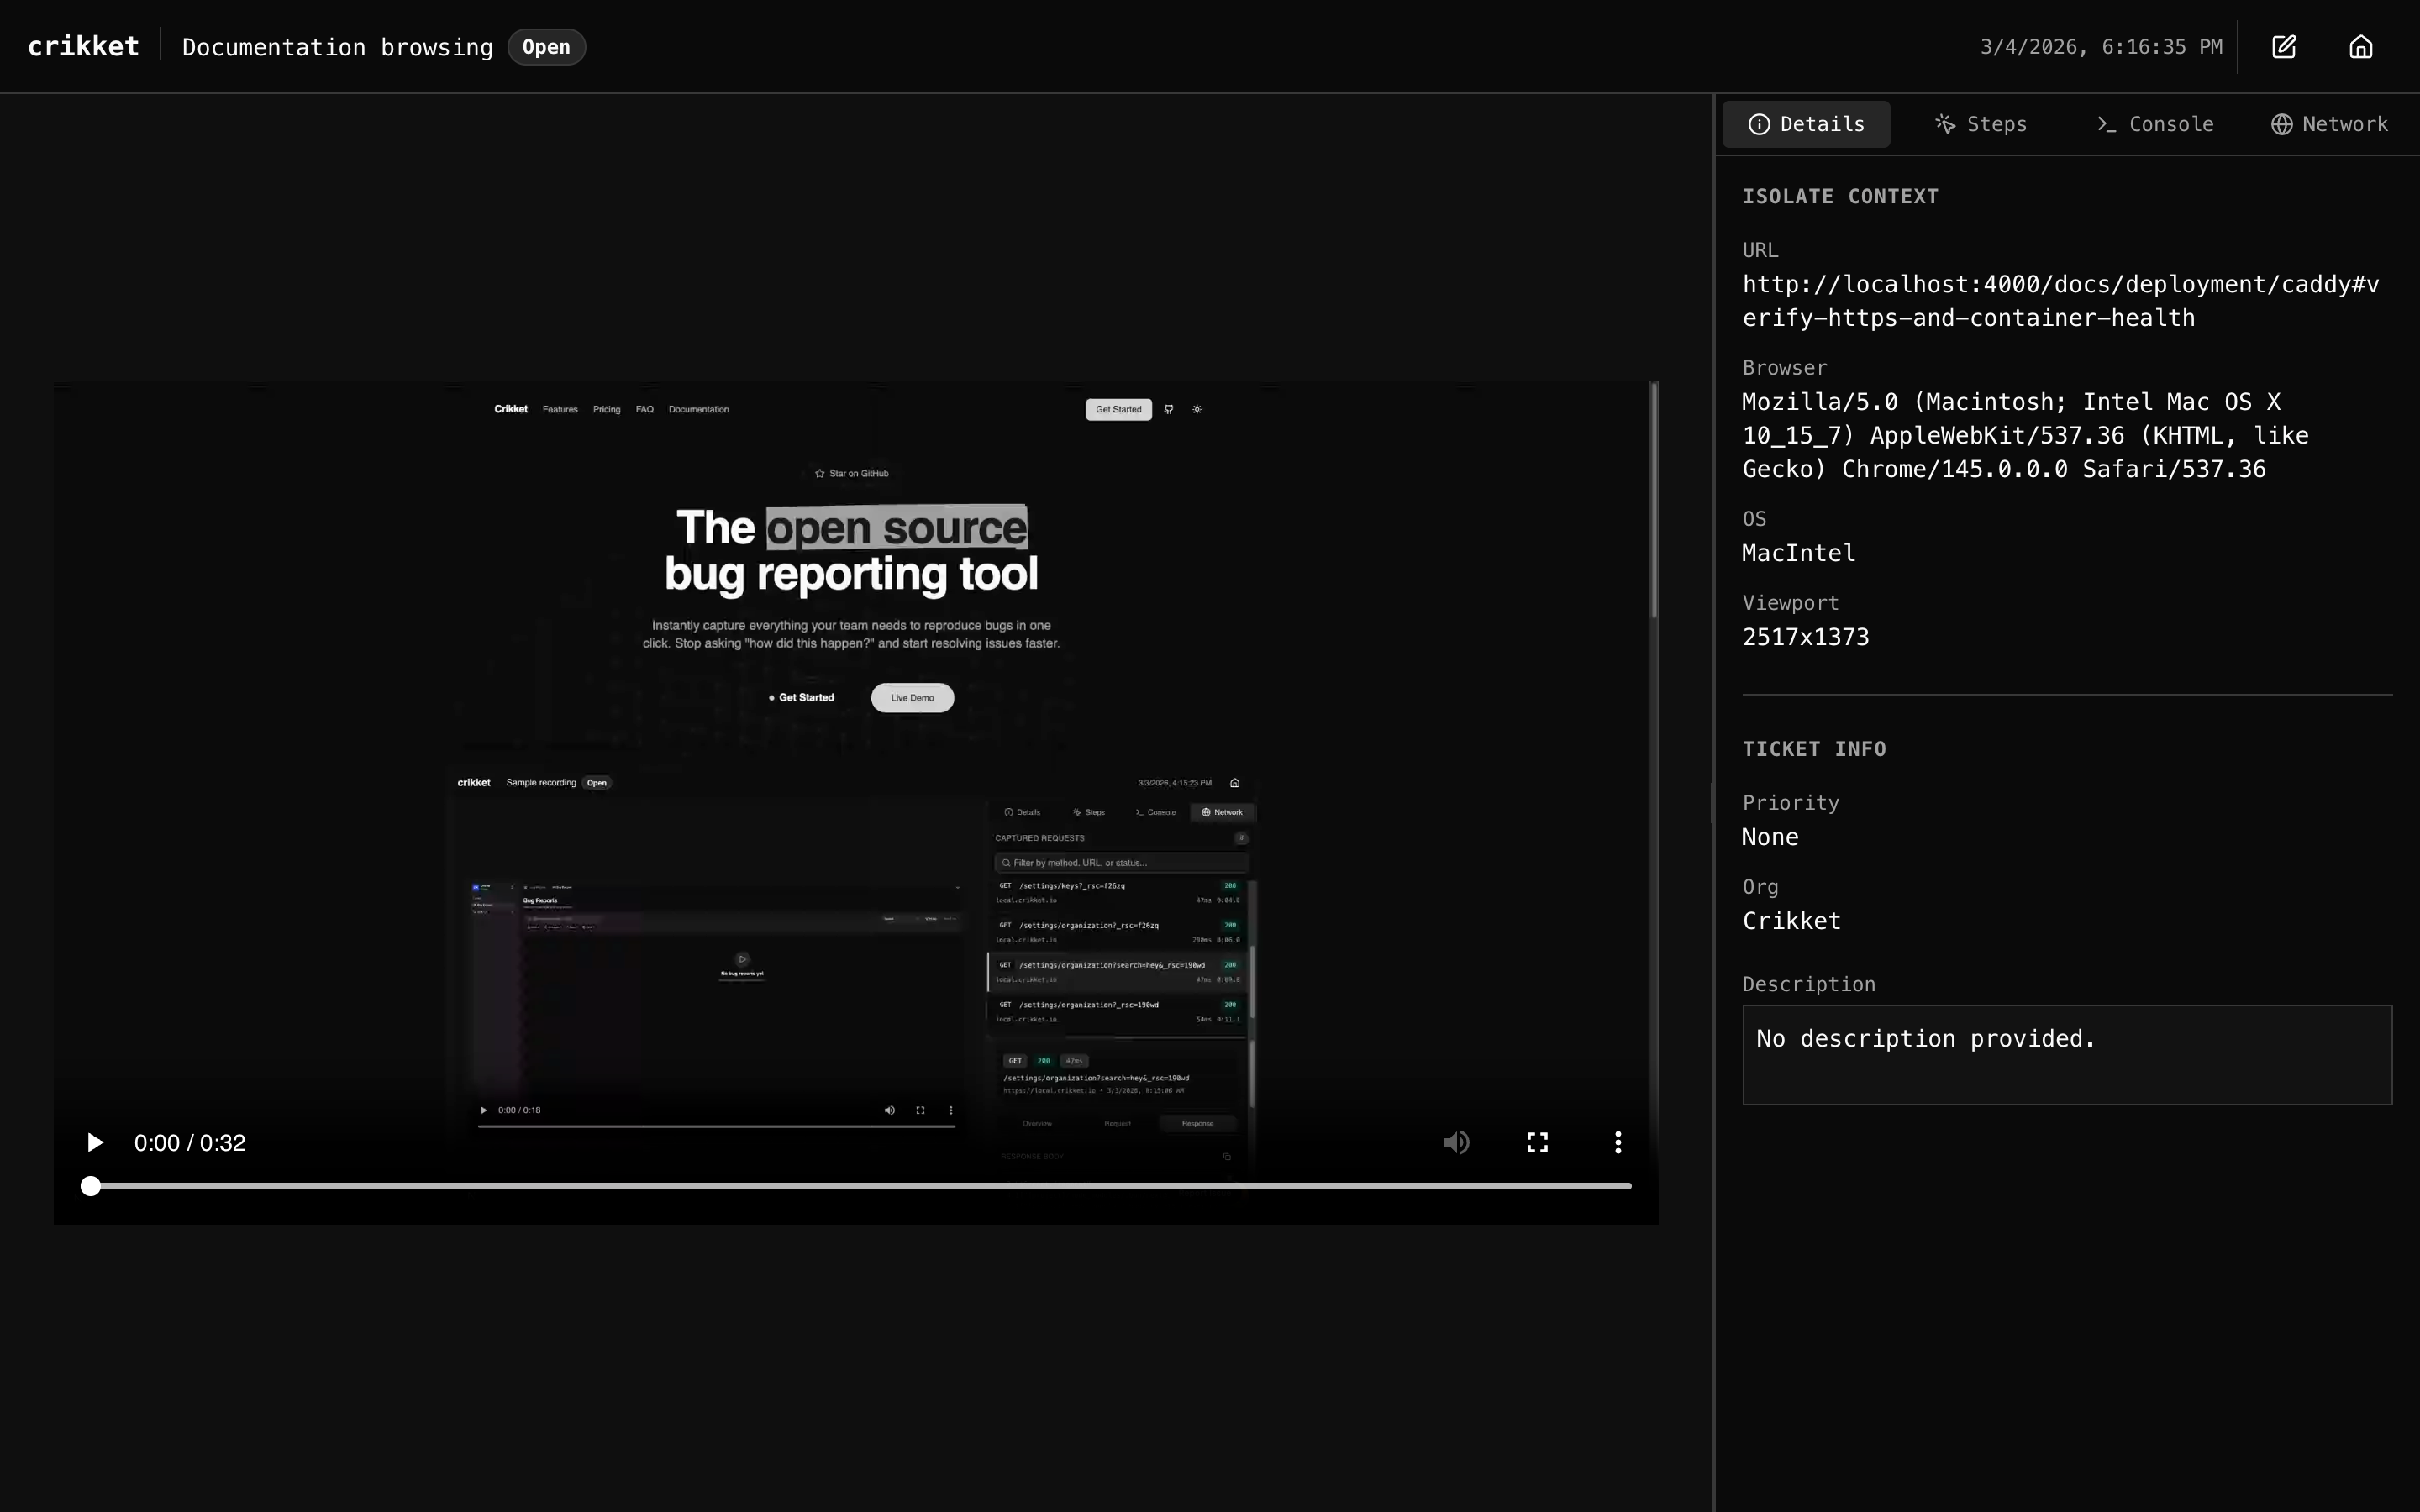This screenshot has width=2420, height=1512.
Task: Enter fullscreen using the expand icon
Action: point(1536,1141)
